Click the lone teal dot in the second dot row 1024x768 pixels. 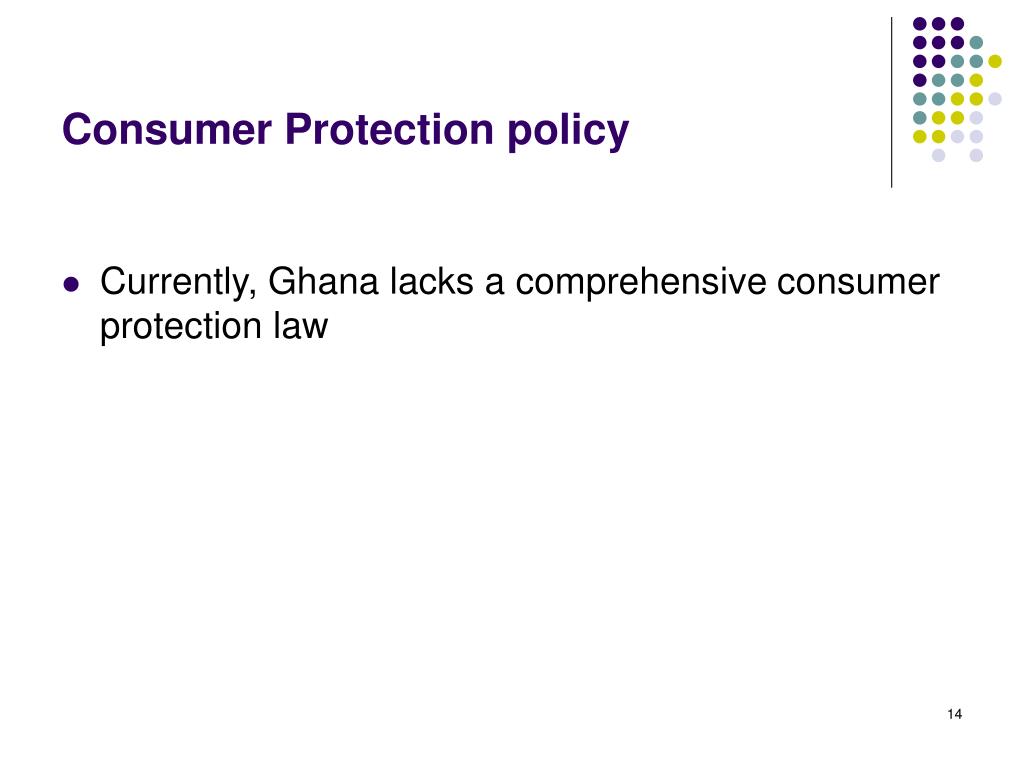pyautogui.click(x=976, y=43)
